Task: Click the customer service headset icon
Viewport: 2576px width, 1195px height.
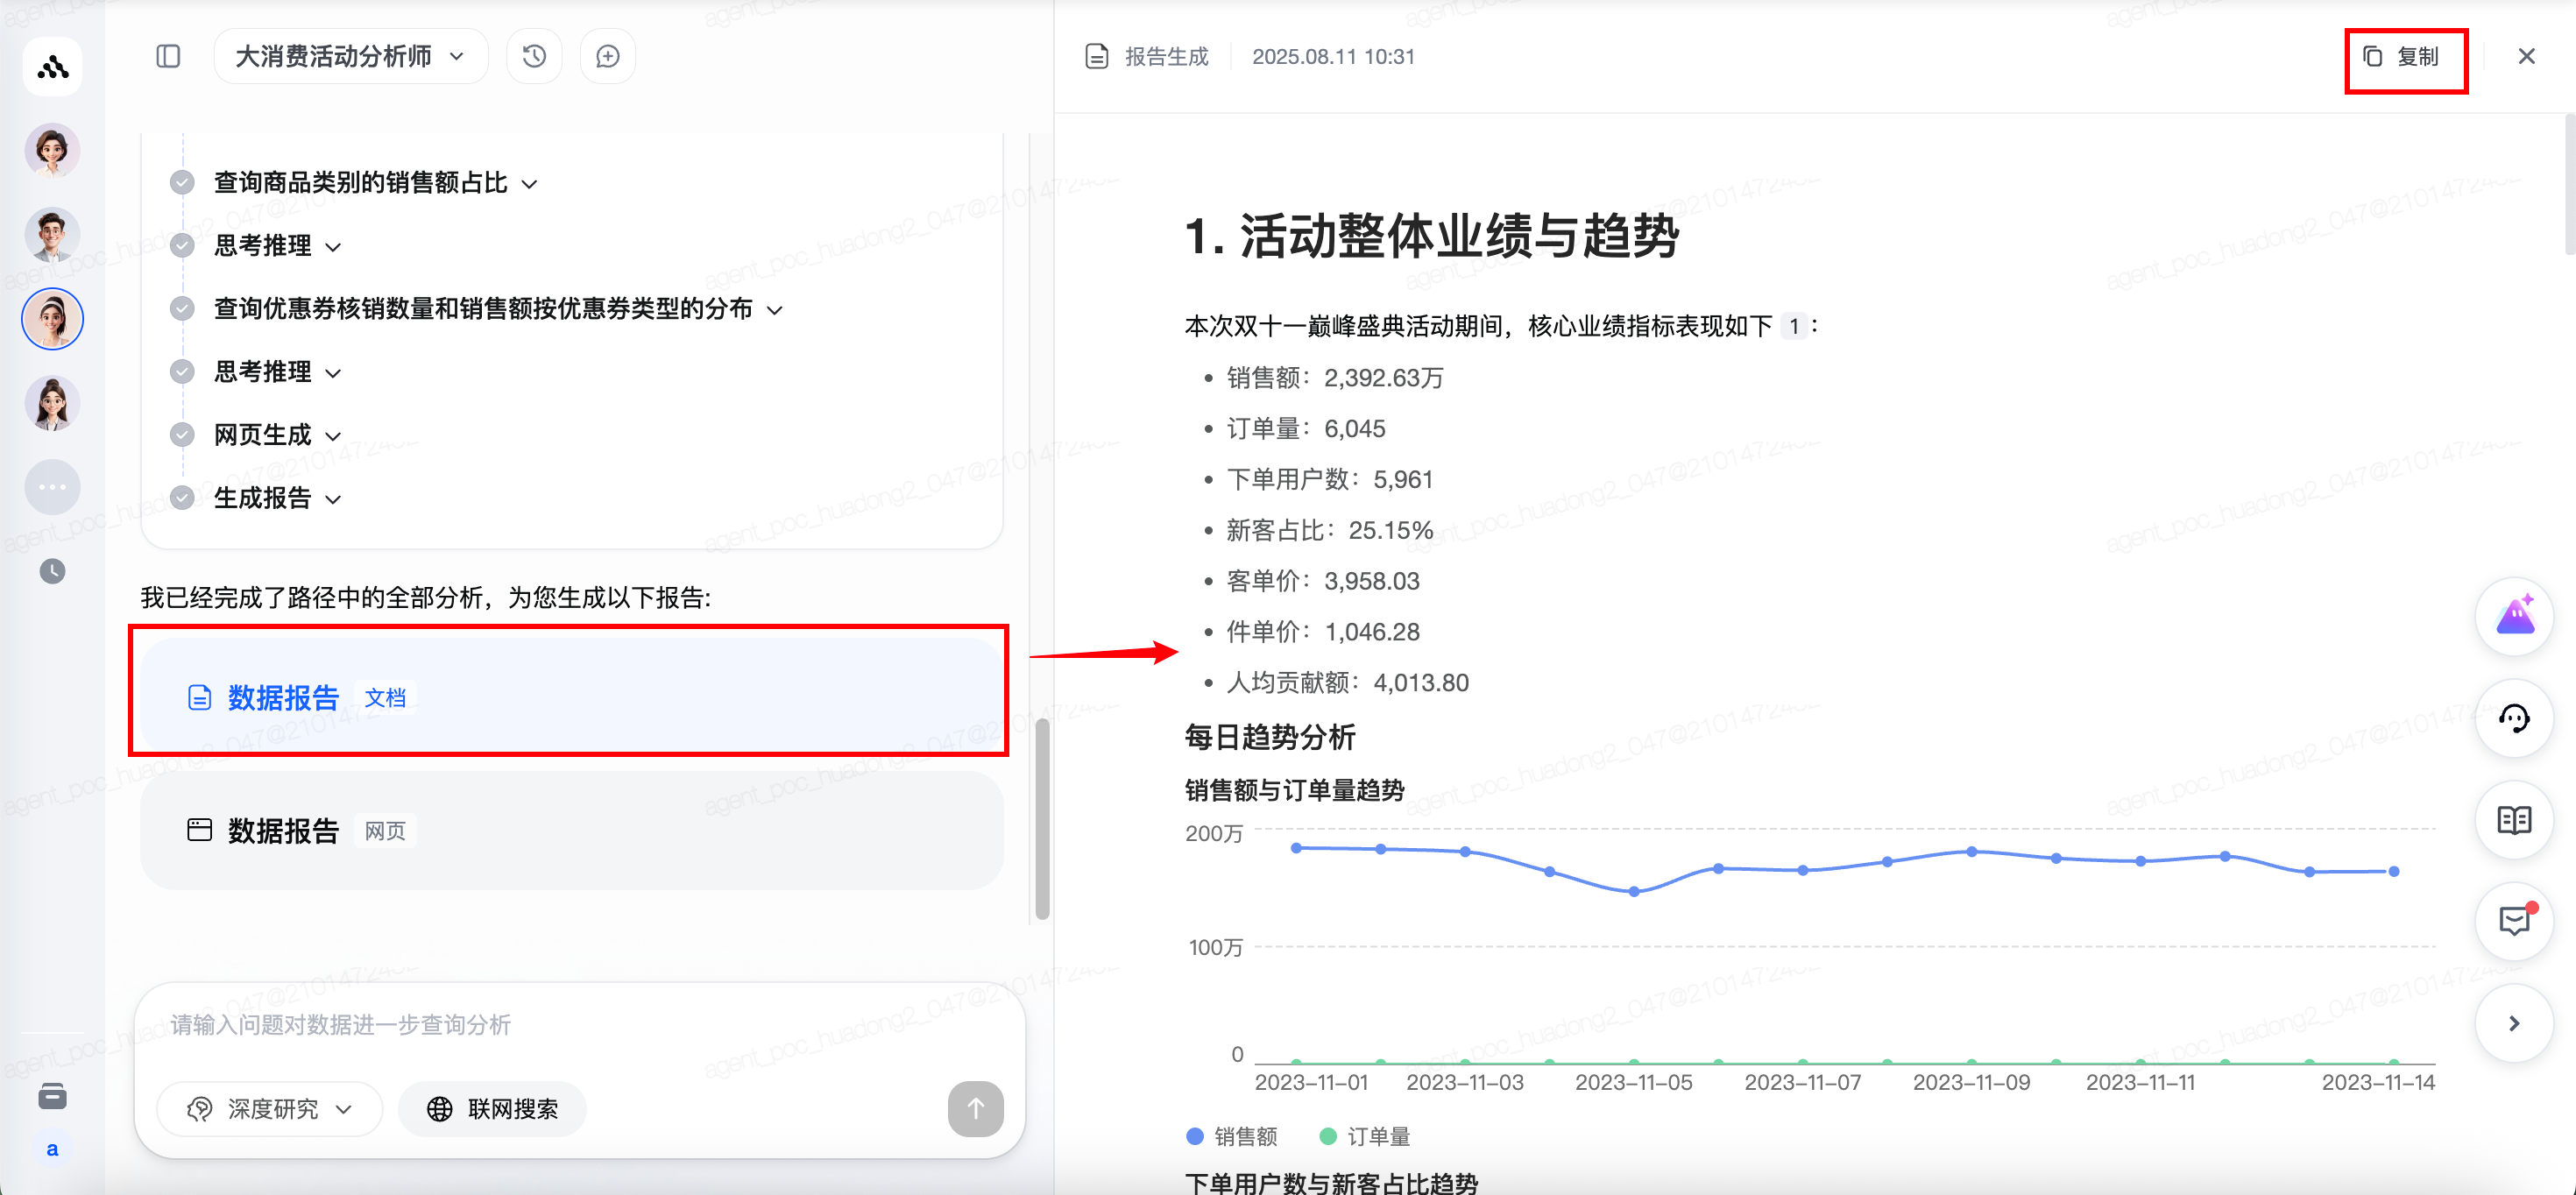Action: [2514, 718]
